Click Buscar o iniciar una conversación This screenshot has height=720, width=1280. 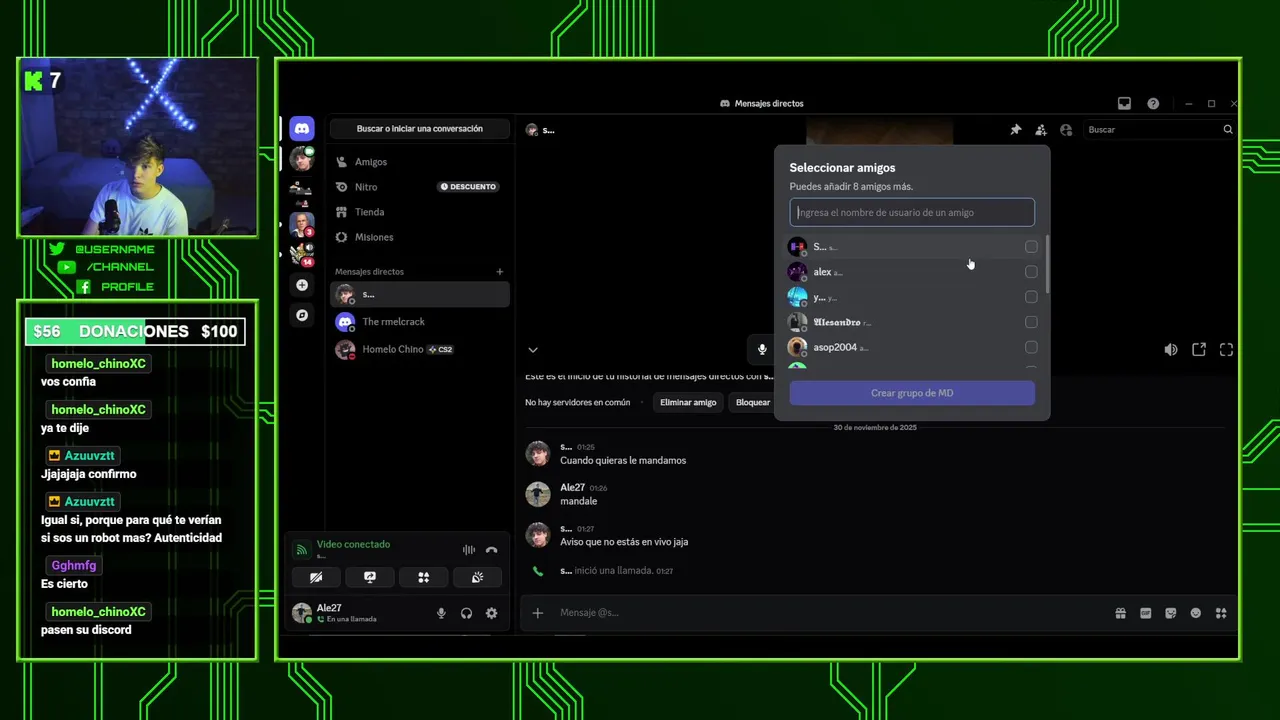pyautogui.click(x=420, y=129)
